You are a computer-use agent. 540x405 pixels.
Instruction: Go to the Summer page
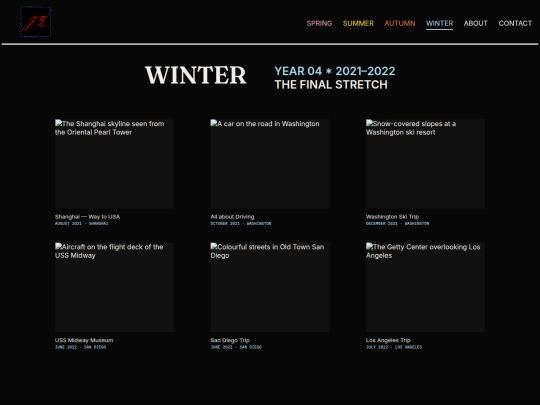pyautogui.click(x=358, y=23)
